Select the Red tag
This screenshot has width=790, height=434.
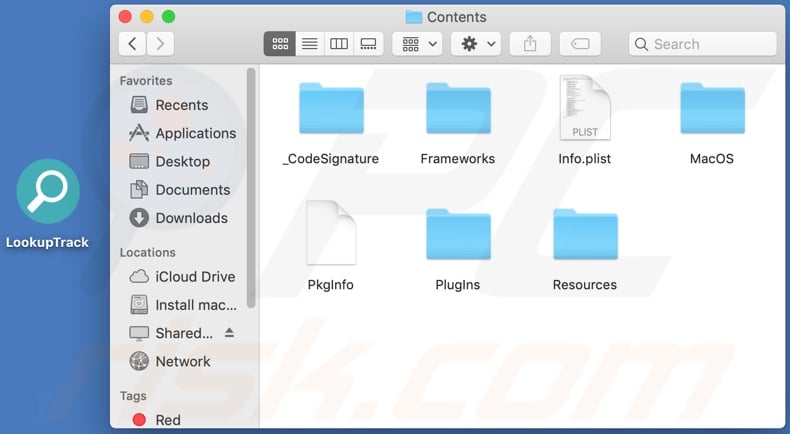[156, 419]
